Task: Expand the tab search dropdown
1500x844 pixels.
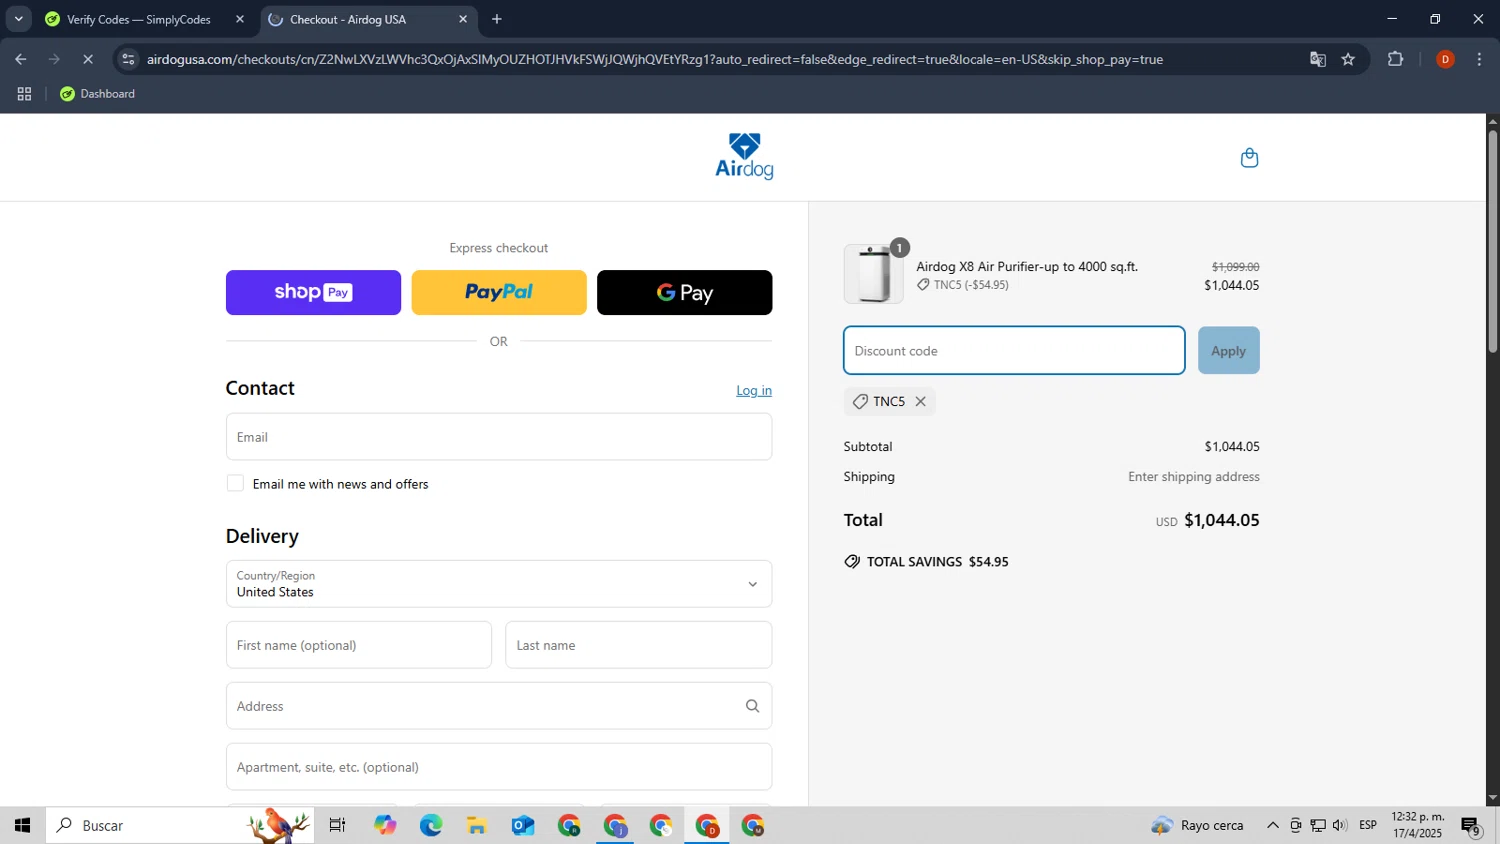Action: pyautogui.click(x=18, y=19)
